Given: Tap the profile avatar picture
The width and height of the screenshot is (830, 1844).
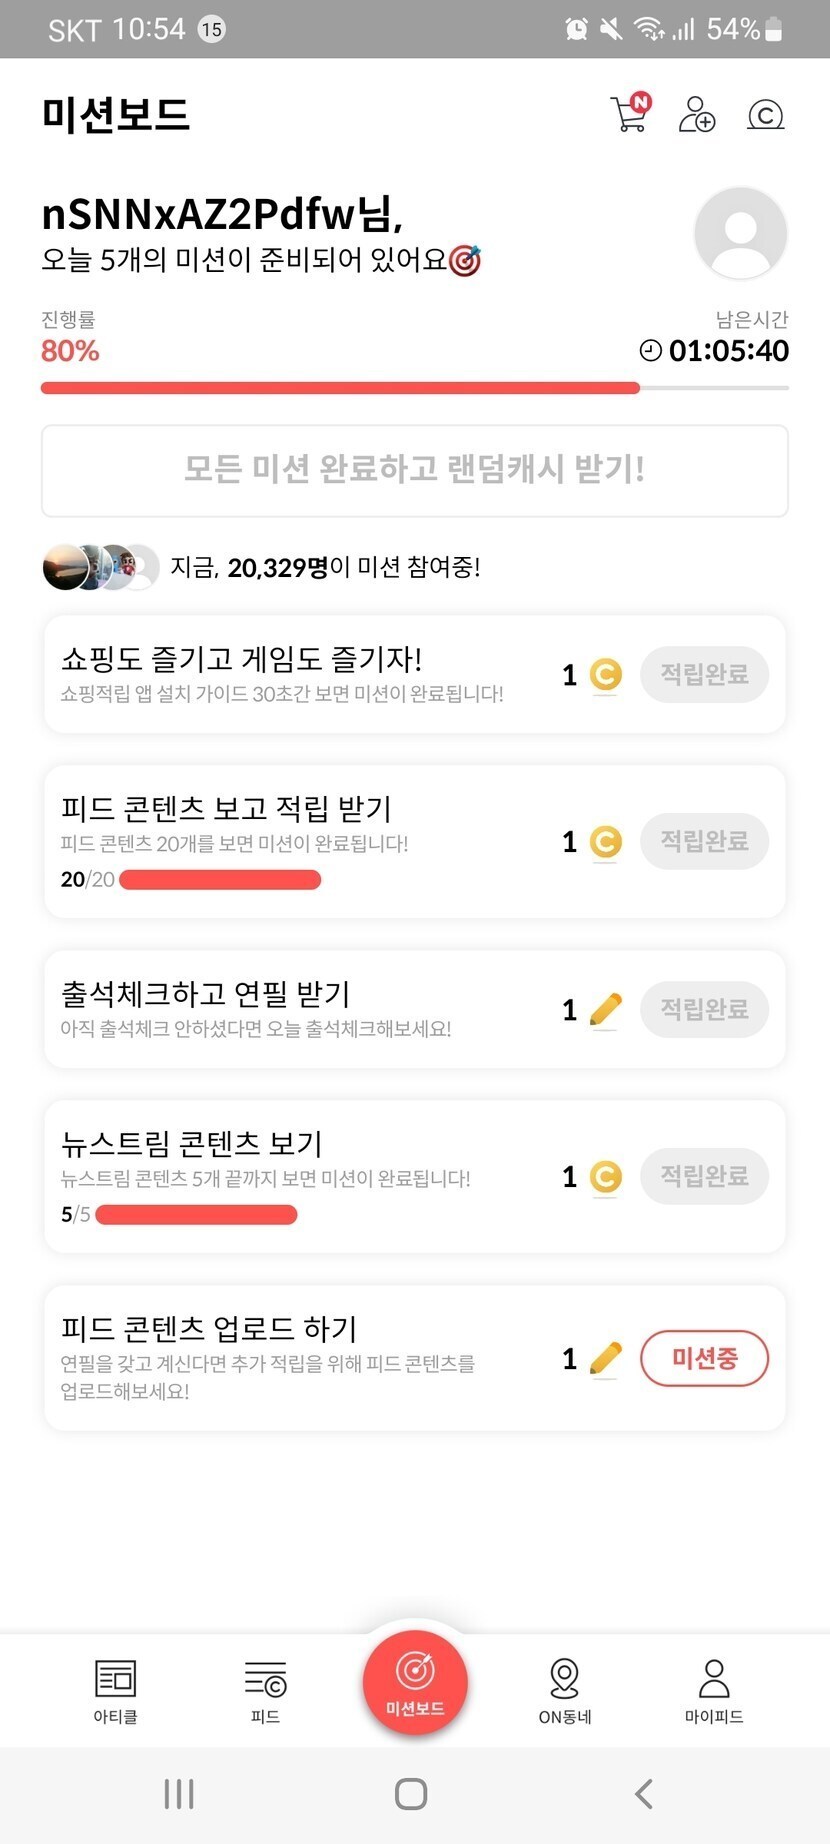Looking at the screenshot, I should (740, 233).
